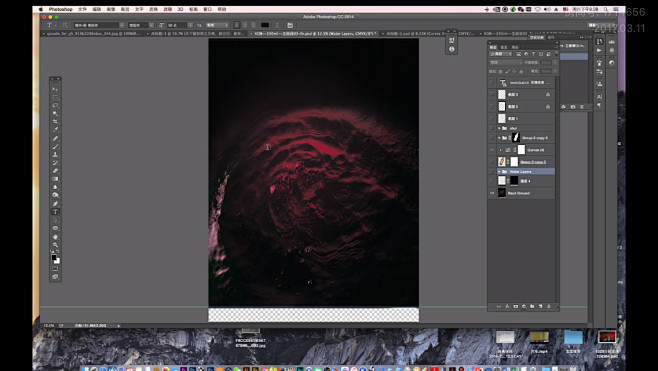Select the Eyedropper tool

coord(55,130)
